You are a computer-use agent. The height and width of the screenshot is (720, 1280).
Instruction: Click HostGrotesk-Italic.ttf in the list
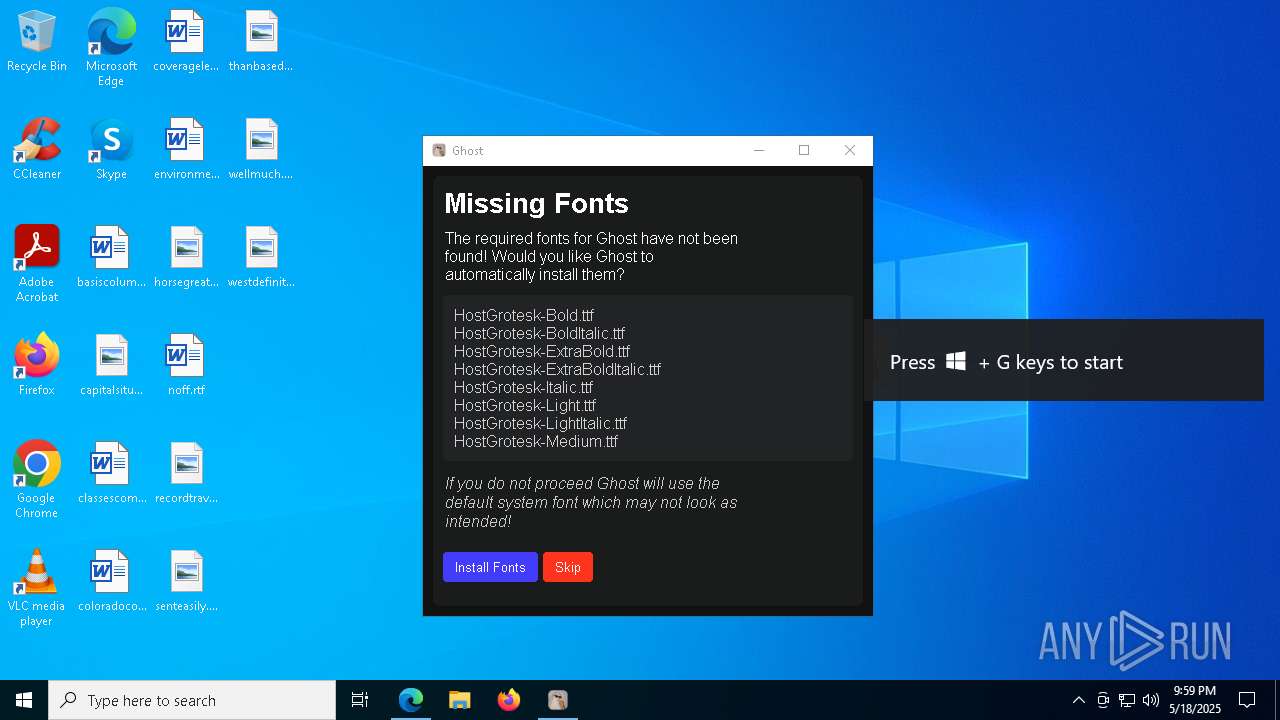523,388
